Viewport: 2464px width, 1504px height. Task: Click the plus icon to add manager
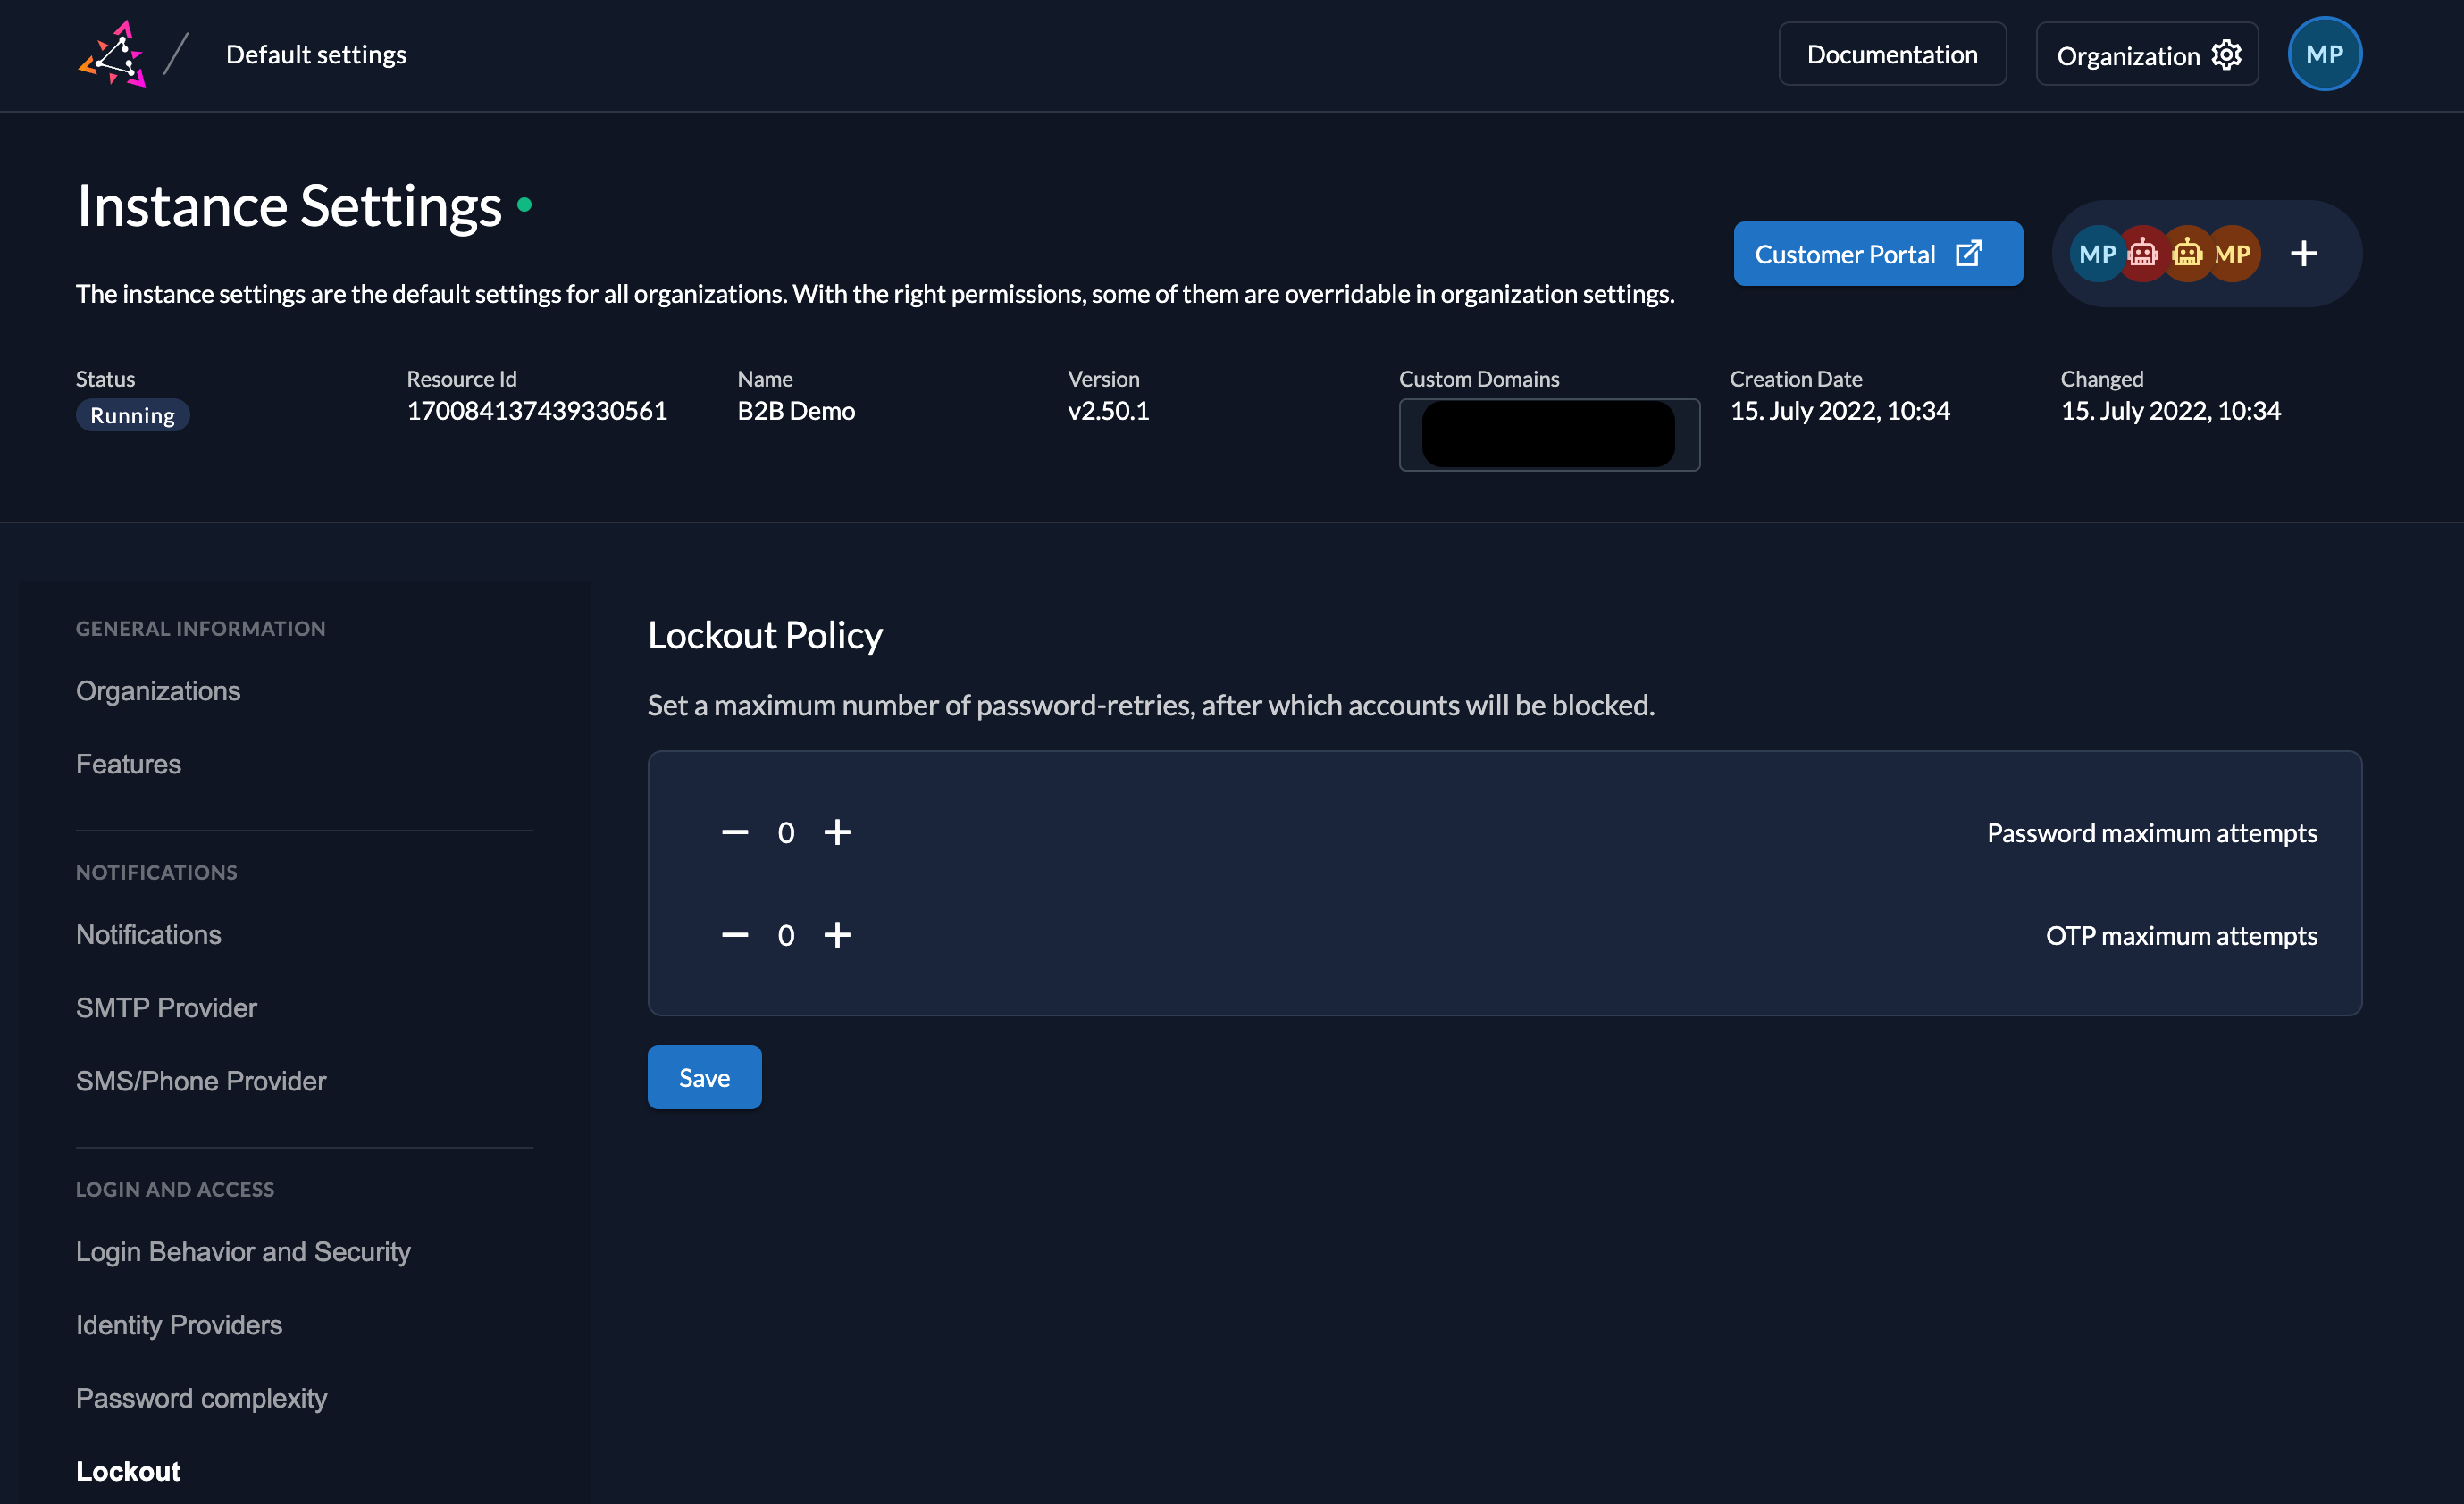(x=2303, y=254)
